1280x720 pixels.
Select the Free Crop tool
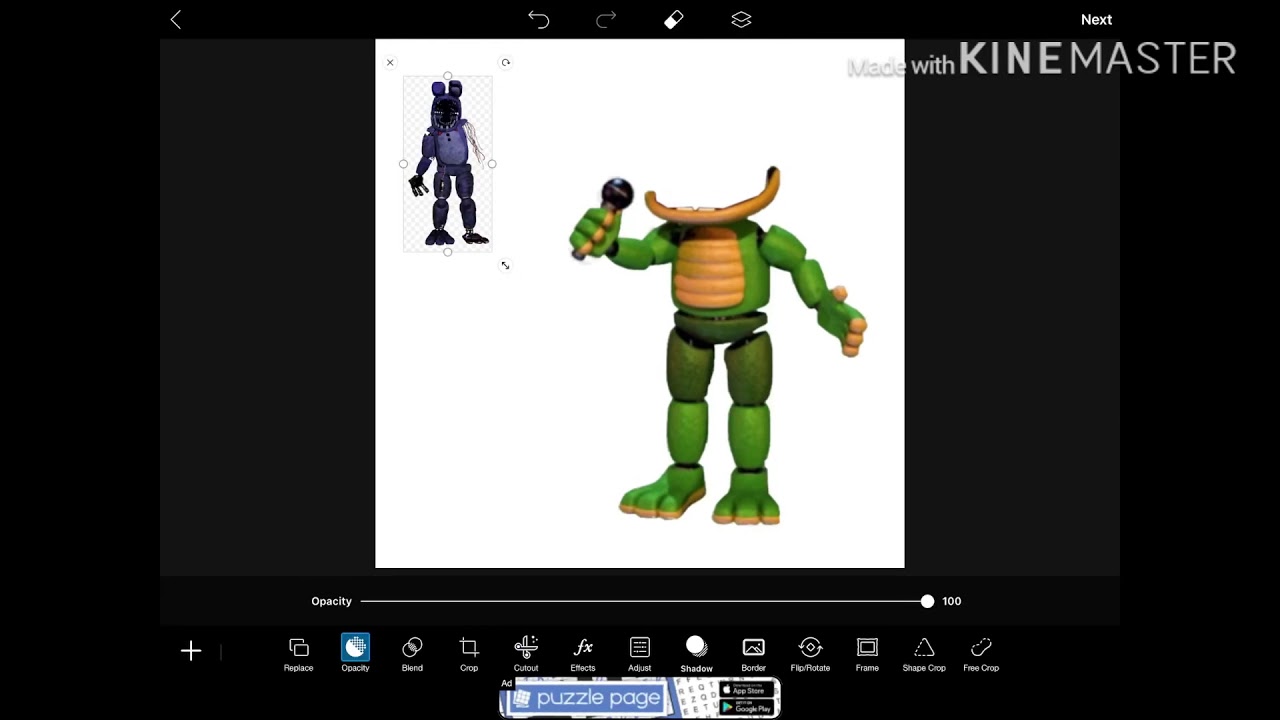click(981, 654)
